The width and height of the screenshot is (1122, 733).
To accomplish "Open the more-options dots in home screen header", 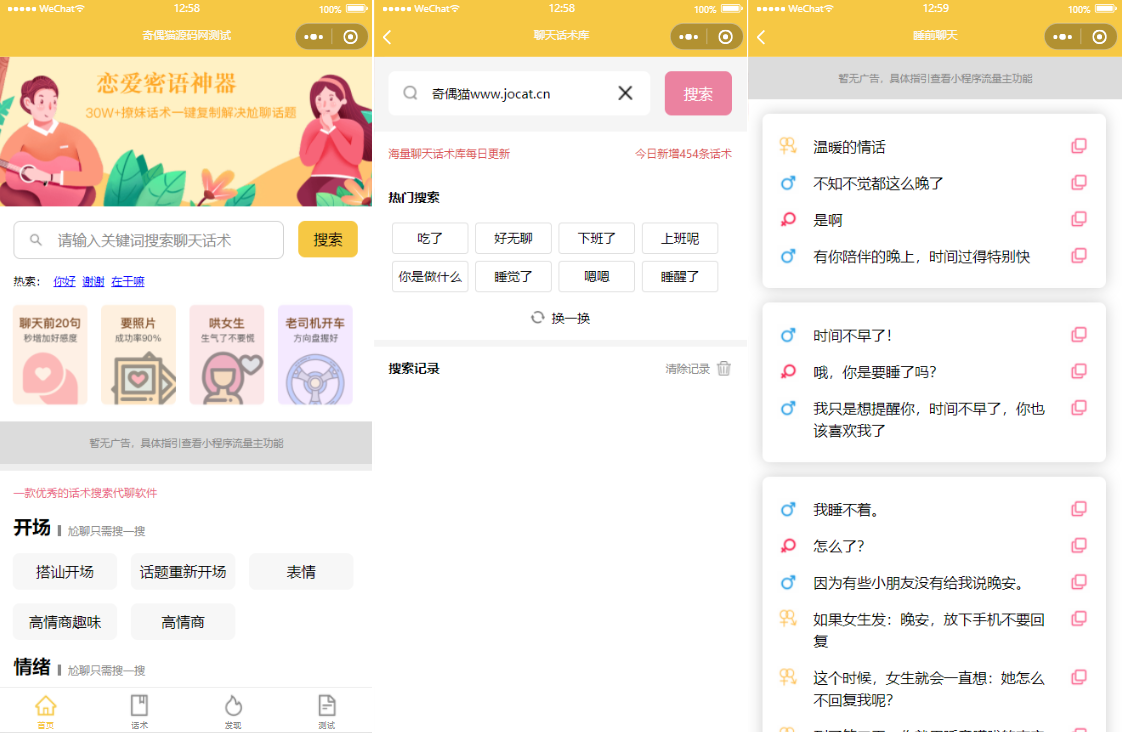I will coord(313,37).
